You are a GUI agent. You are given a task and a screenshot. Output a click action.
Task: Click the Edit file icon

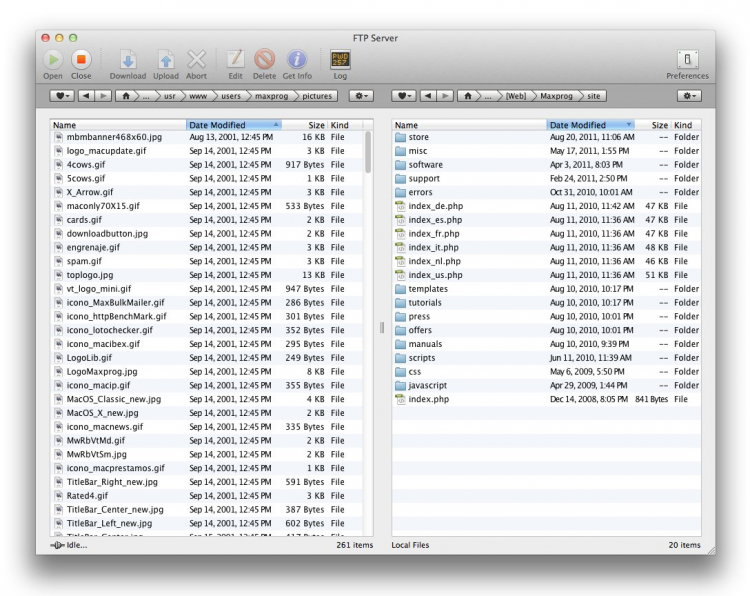click(235, 60)
